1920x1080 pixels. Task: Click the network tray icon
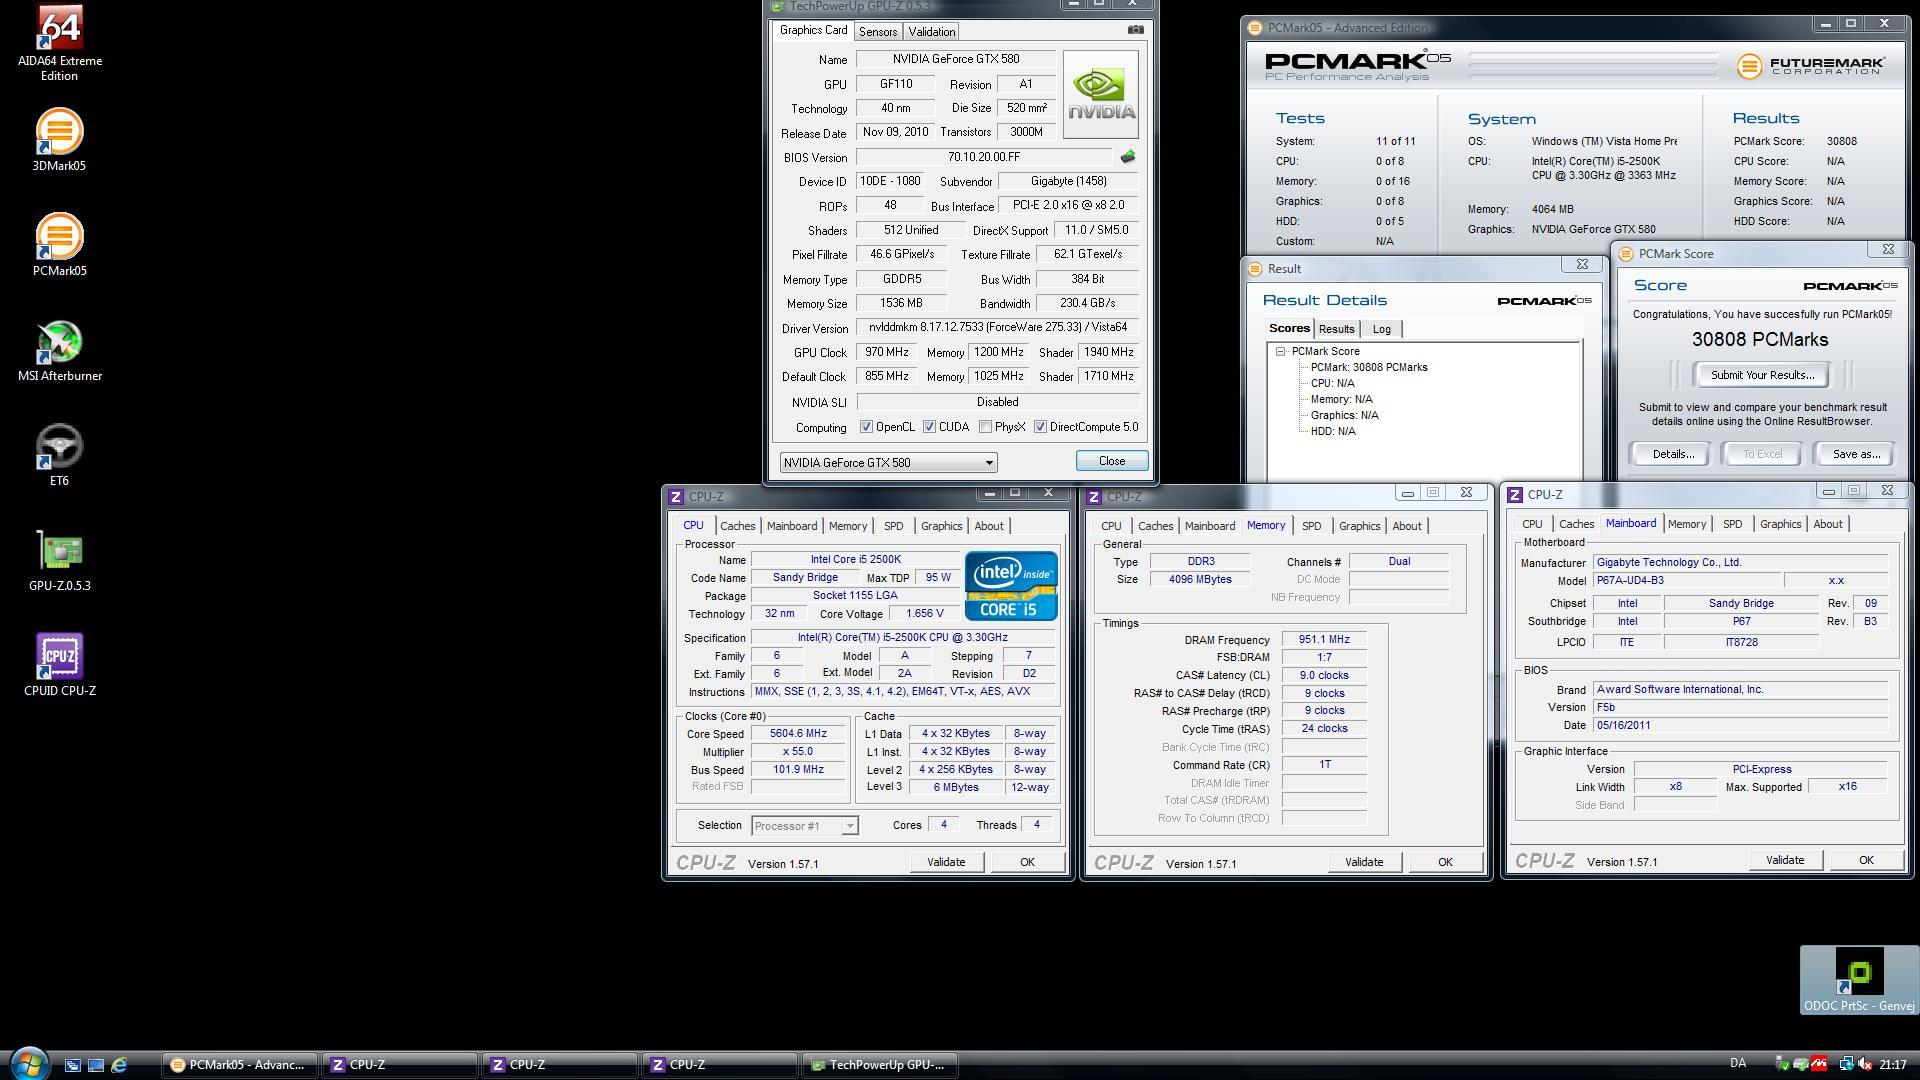pos(1846,1065)
